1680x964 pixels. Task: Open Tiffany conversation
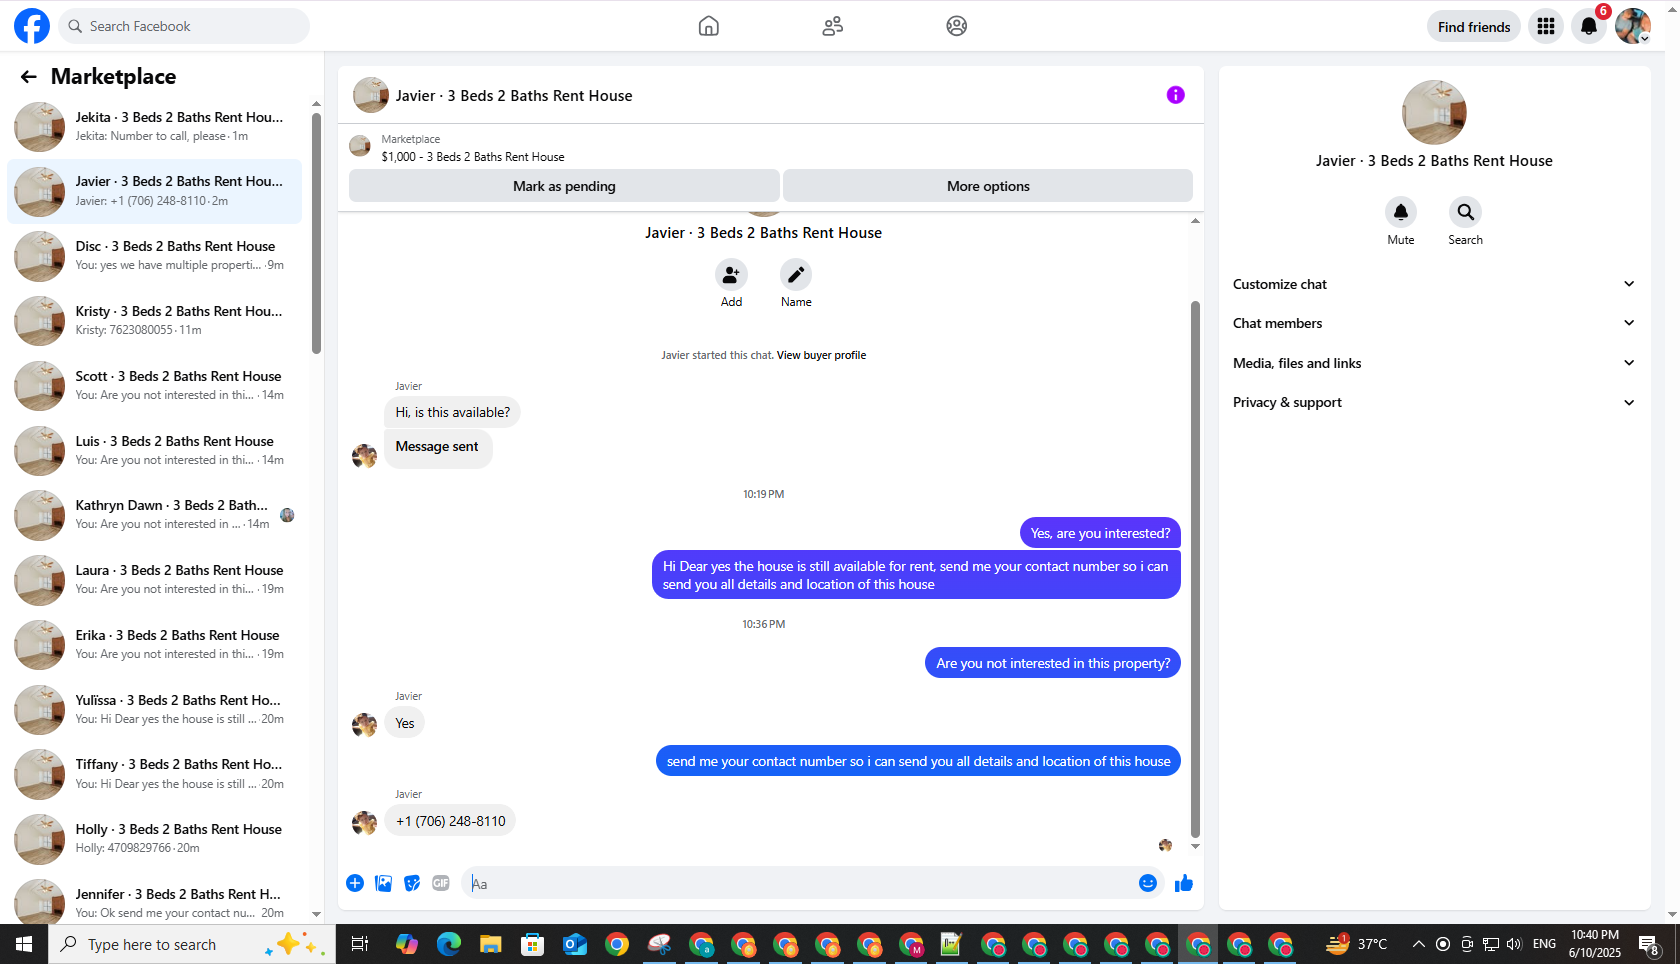click(154, 773)
